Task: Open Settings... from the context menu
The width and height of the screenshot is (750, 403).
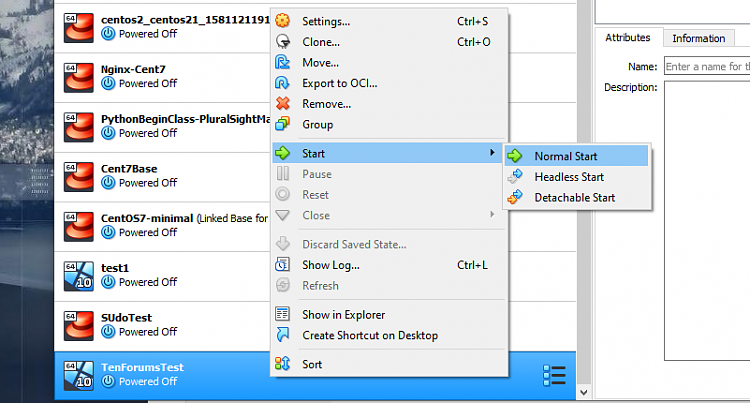Action: [389, 21]
